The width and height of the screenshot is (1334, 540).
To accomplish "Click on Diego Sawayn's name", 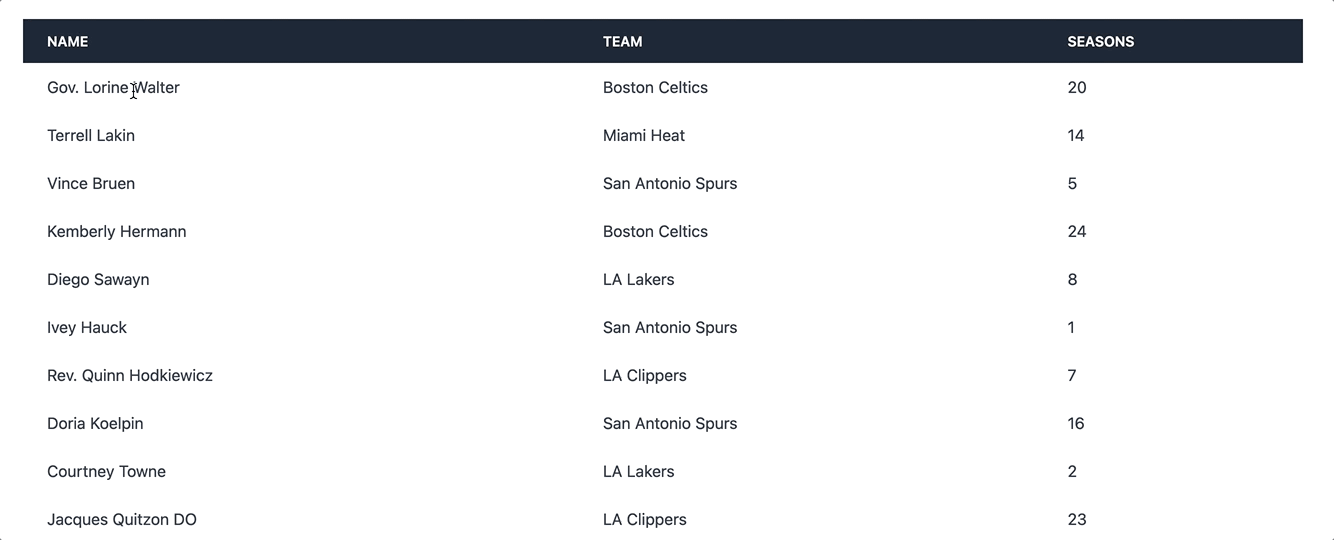I will click(98, 280).
